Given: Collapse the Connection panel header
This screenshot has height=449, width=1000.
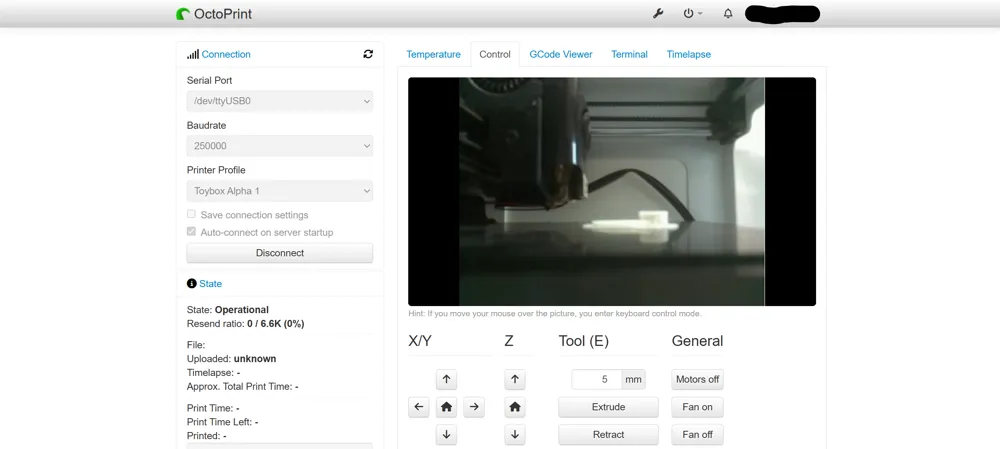Looking at the screenshot, I should [226, 54].
